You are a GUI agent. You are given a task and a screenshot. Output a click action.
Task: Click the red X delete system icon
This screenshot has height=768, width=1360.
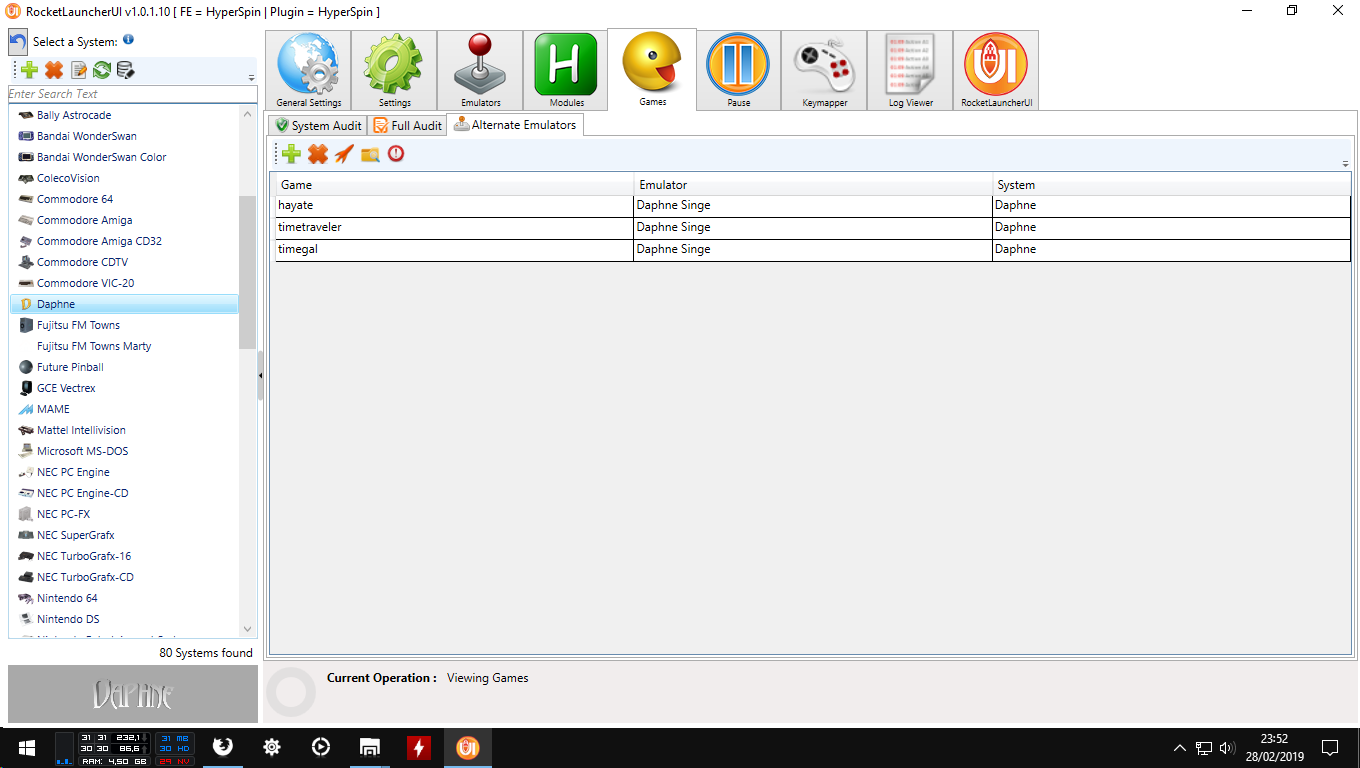54,70
